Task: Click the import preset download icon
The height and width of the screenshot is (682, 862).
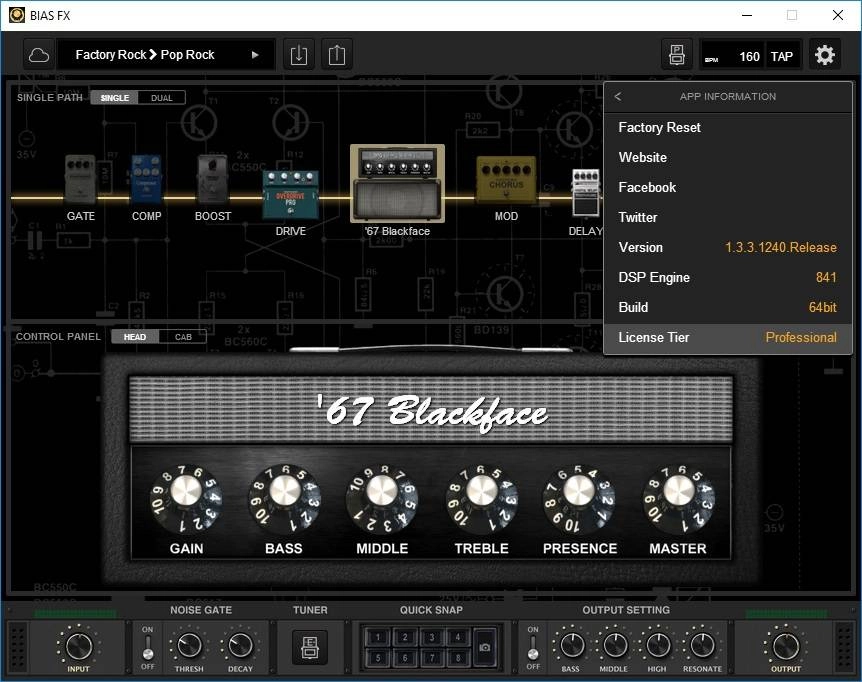Action: (x=299, y=55)
